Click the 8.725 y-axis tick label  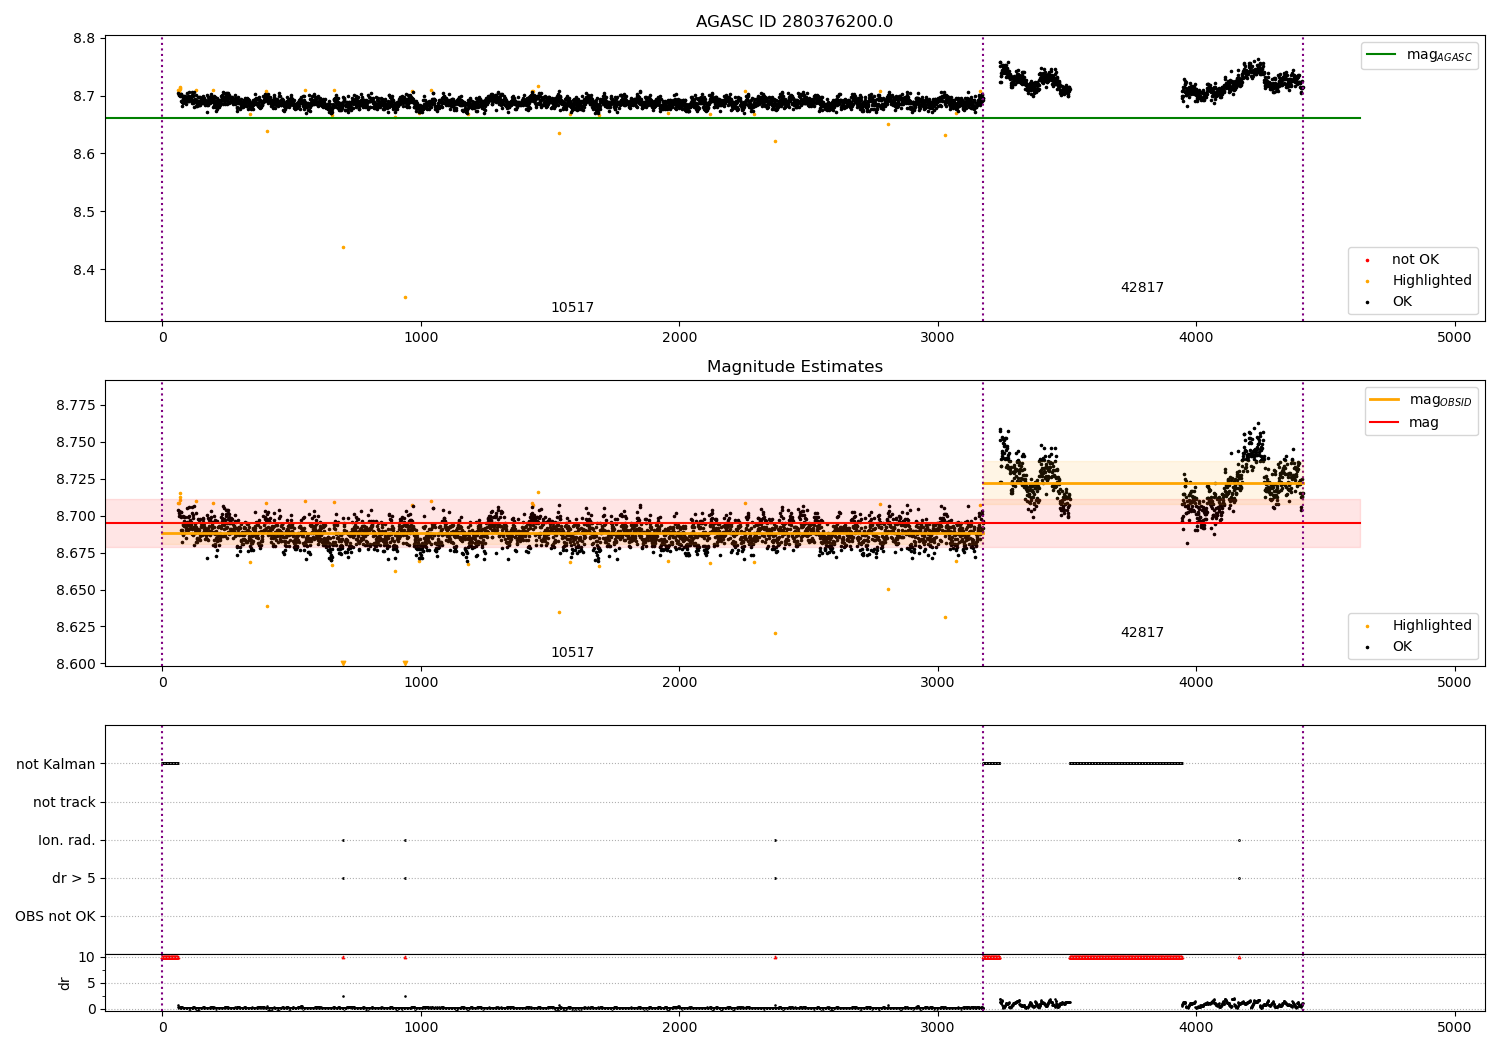76,479
